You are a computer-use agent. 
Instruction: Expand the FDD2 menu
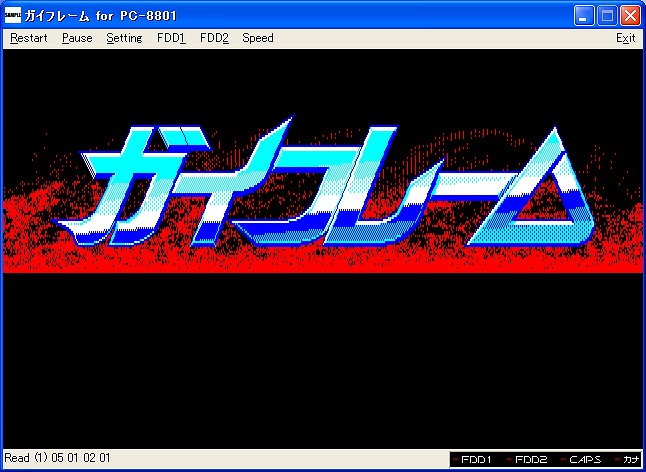214,38
